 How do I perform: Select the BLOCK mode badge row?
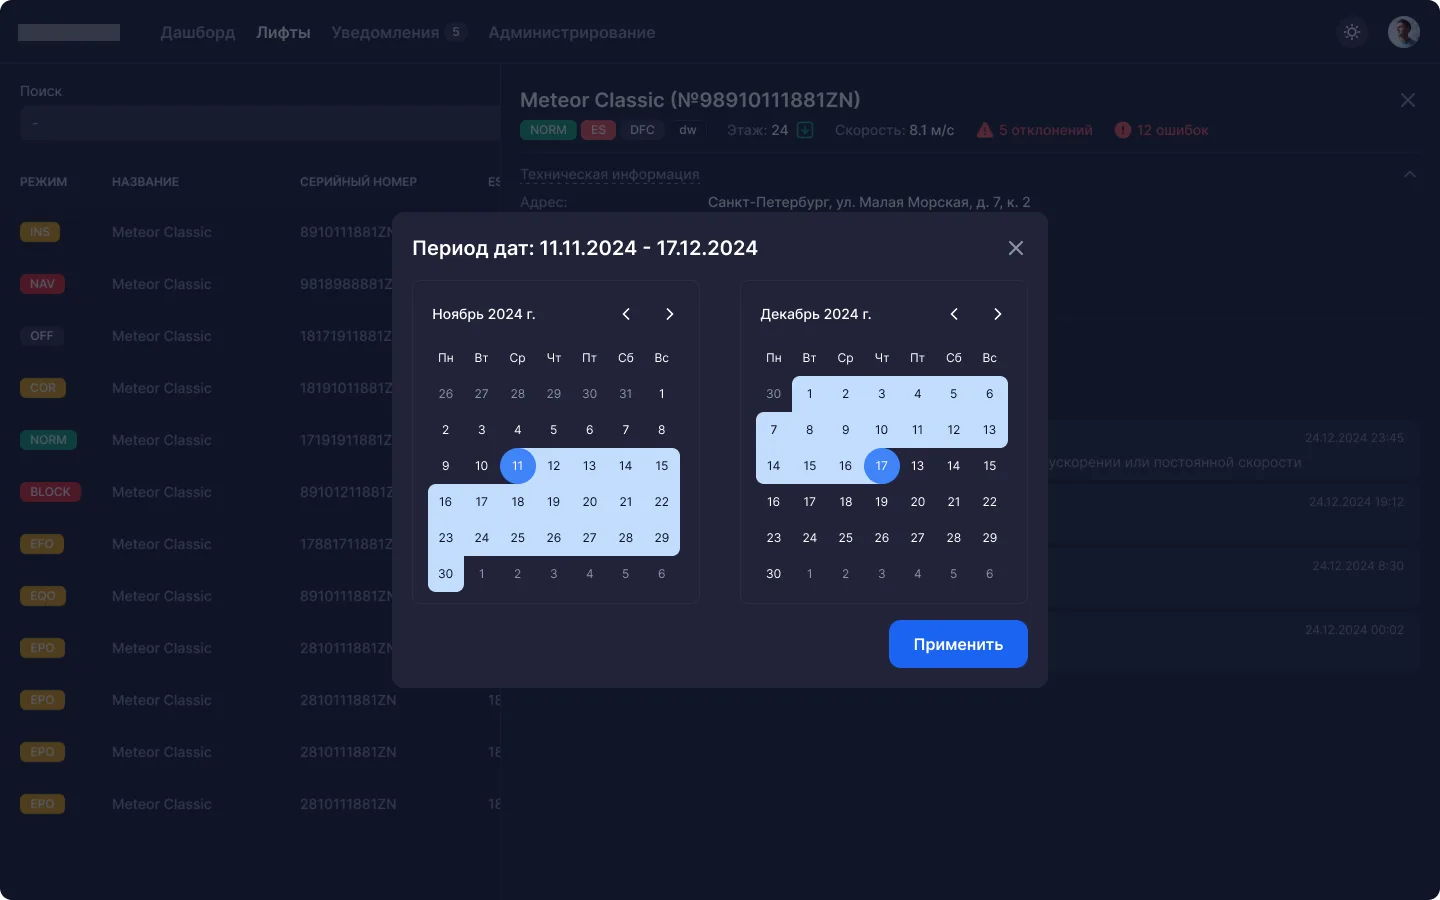[50, 492]
